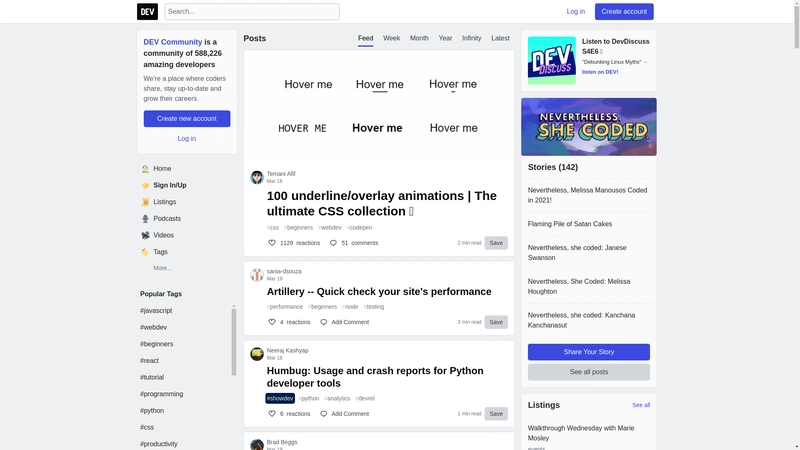
Task: Click the DevDiscuss podcast artwork
Action: point(552,60)
